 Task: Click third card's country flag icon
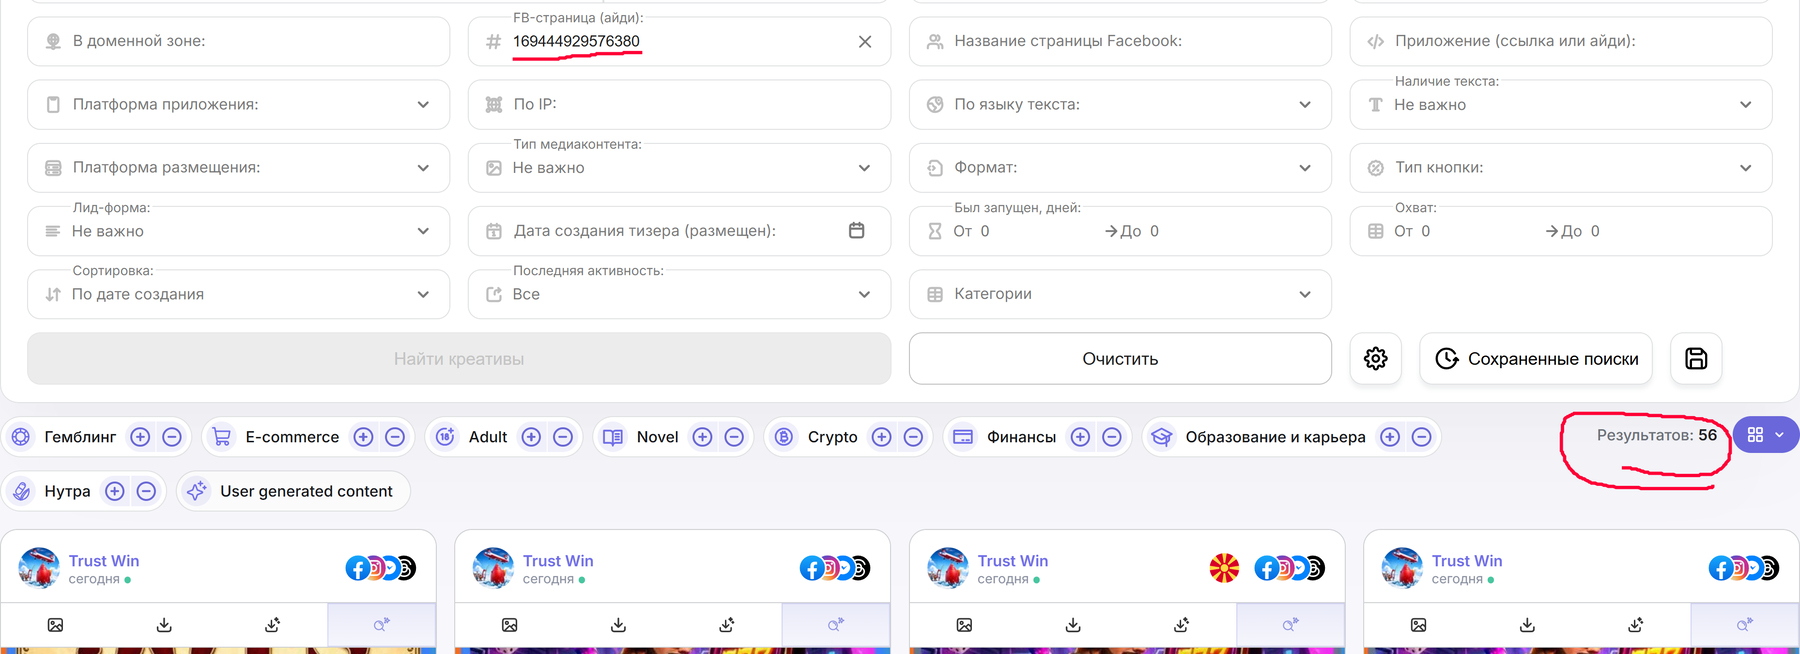(1224, 568)
